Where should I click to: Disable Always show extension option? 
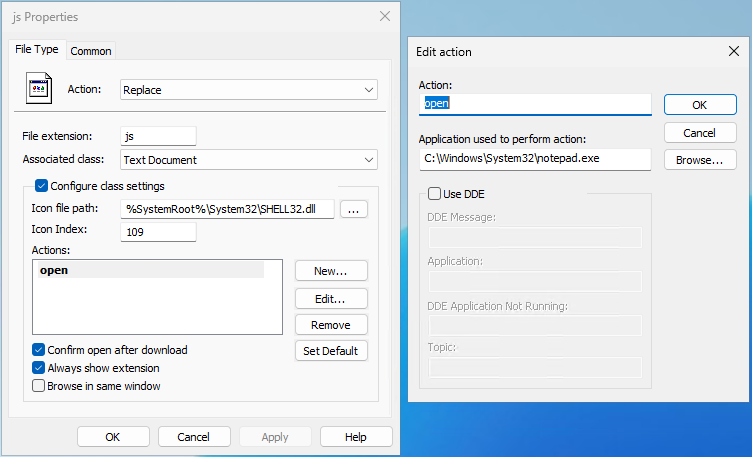[39, 368]
